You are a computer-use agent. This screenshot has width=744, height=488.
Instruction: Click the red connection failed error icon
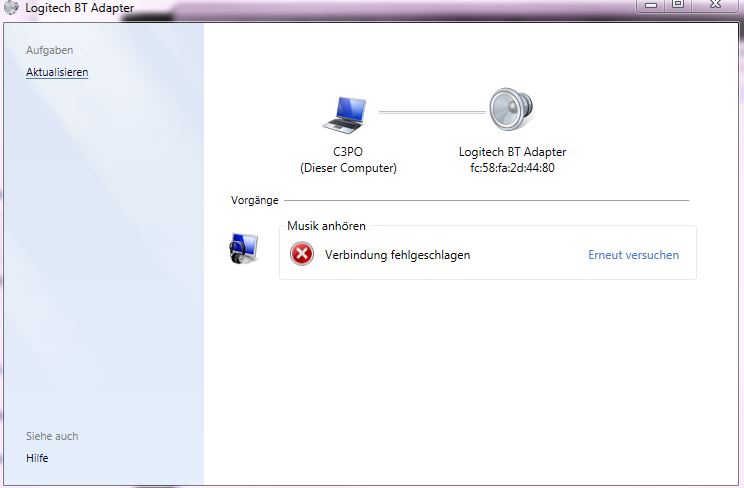(302, 254)
